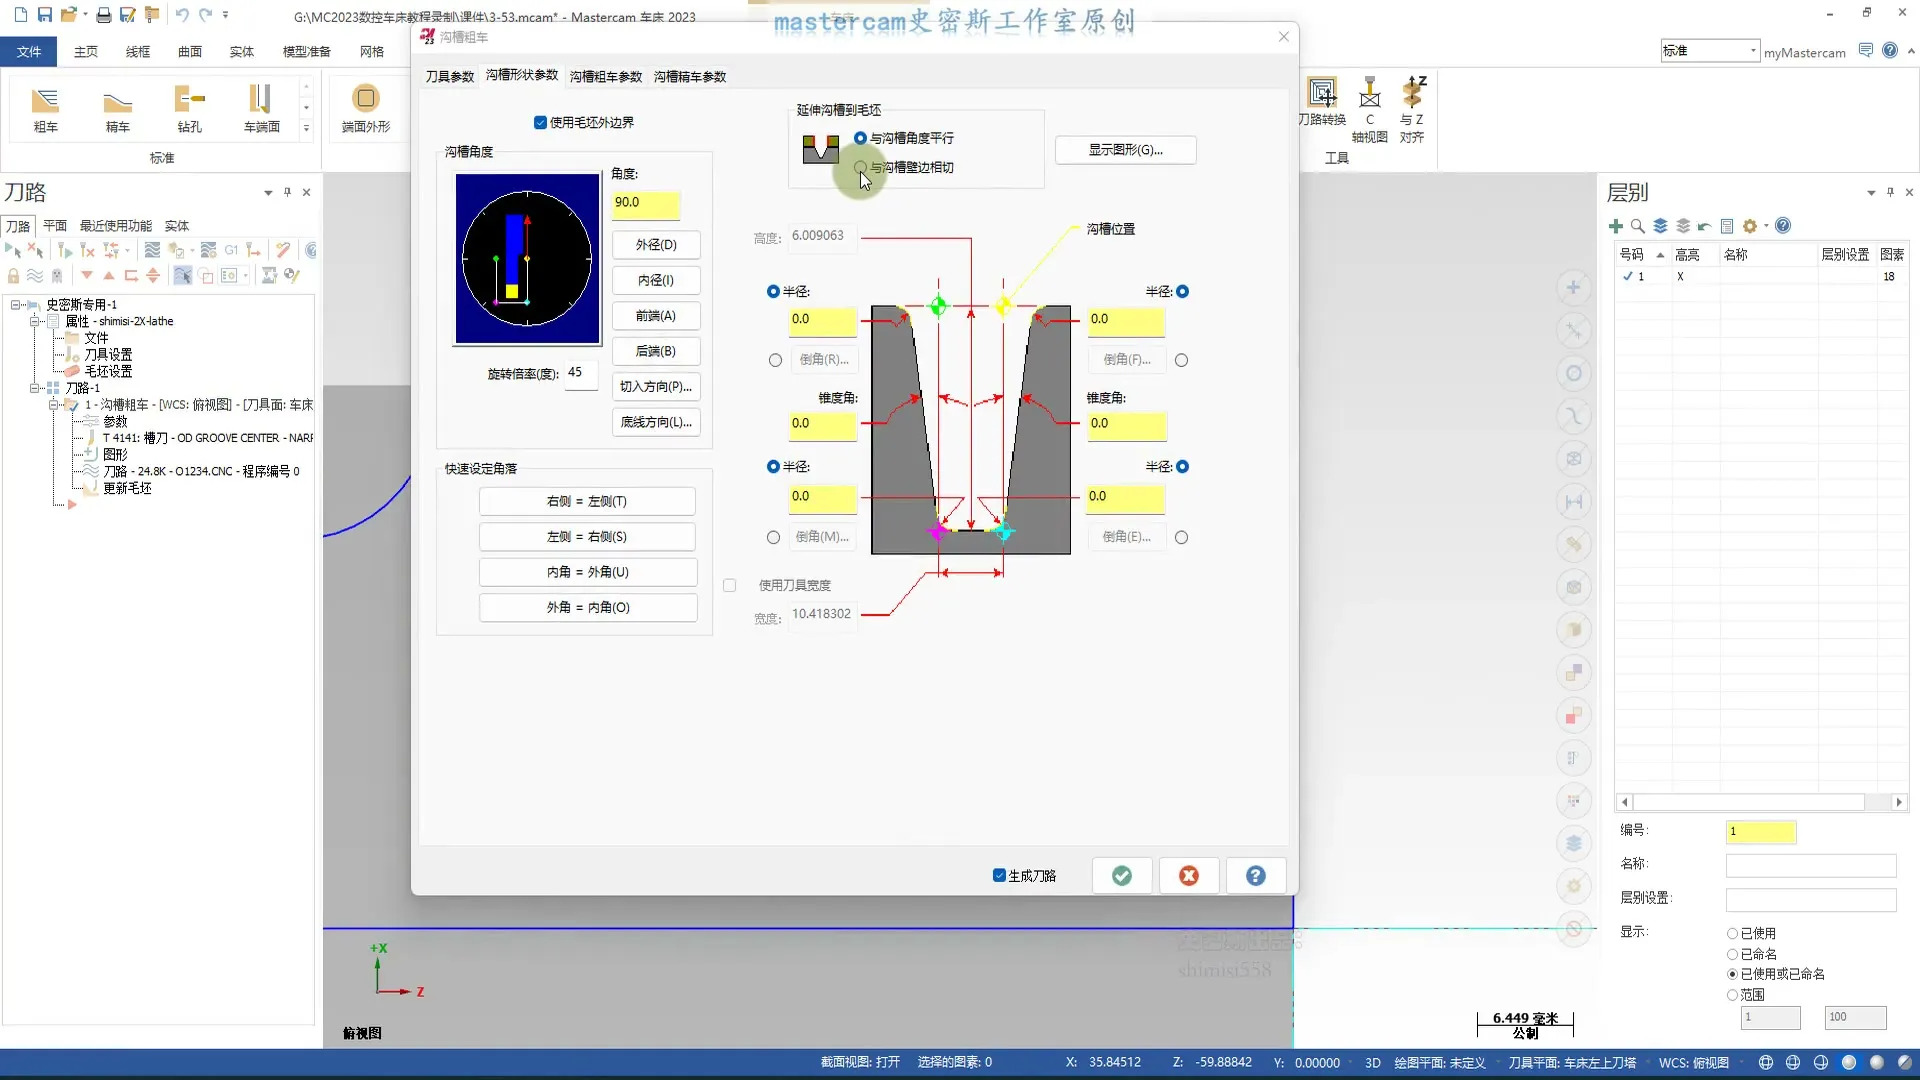Open the 文件 menu
Viewport: 1920px width, 1080px height.
[29, 52]
